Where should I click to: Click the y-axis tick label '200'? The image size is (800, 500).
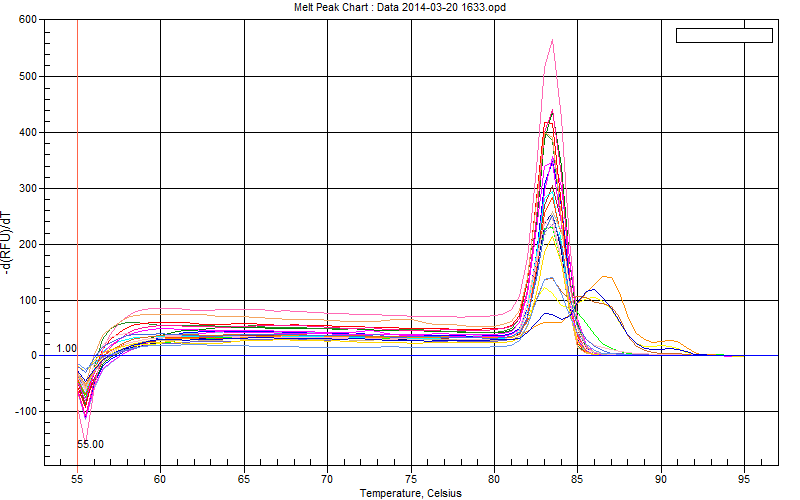click(x=28, y=245)
